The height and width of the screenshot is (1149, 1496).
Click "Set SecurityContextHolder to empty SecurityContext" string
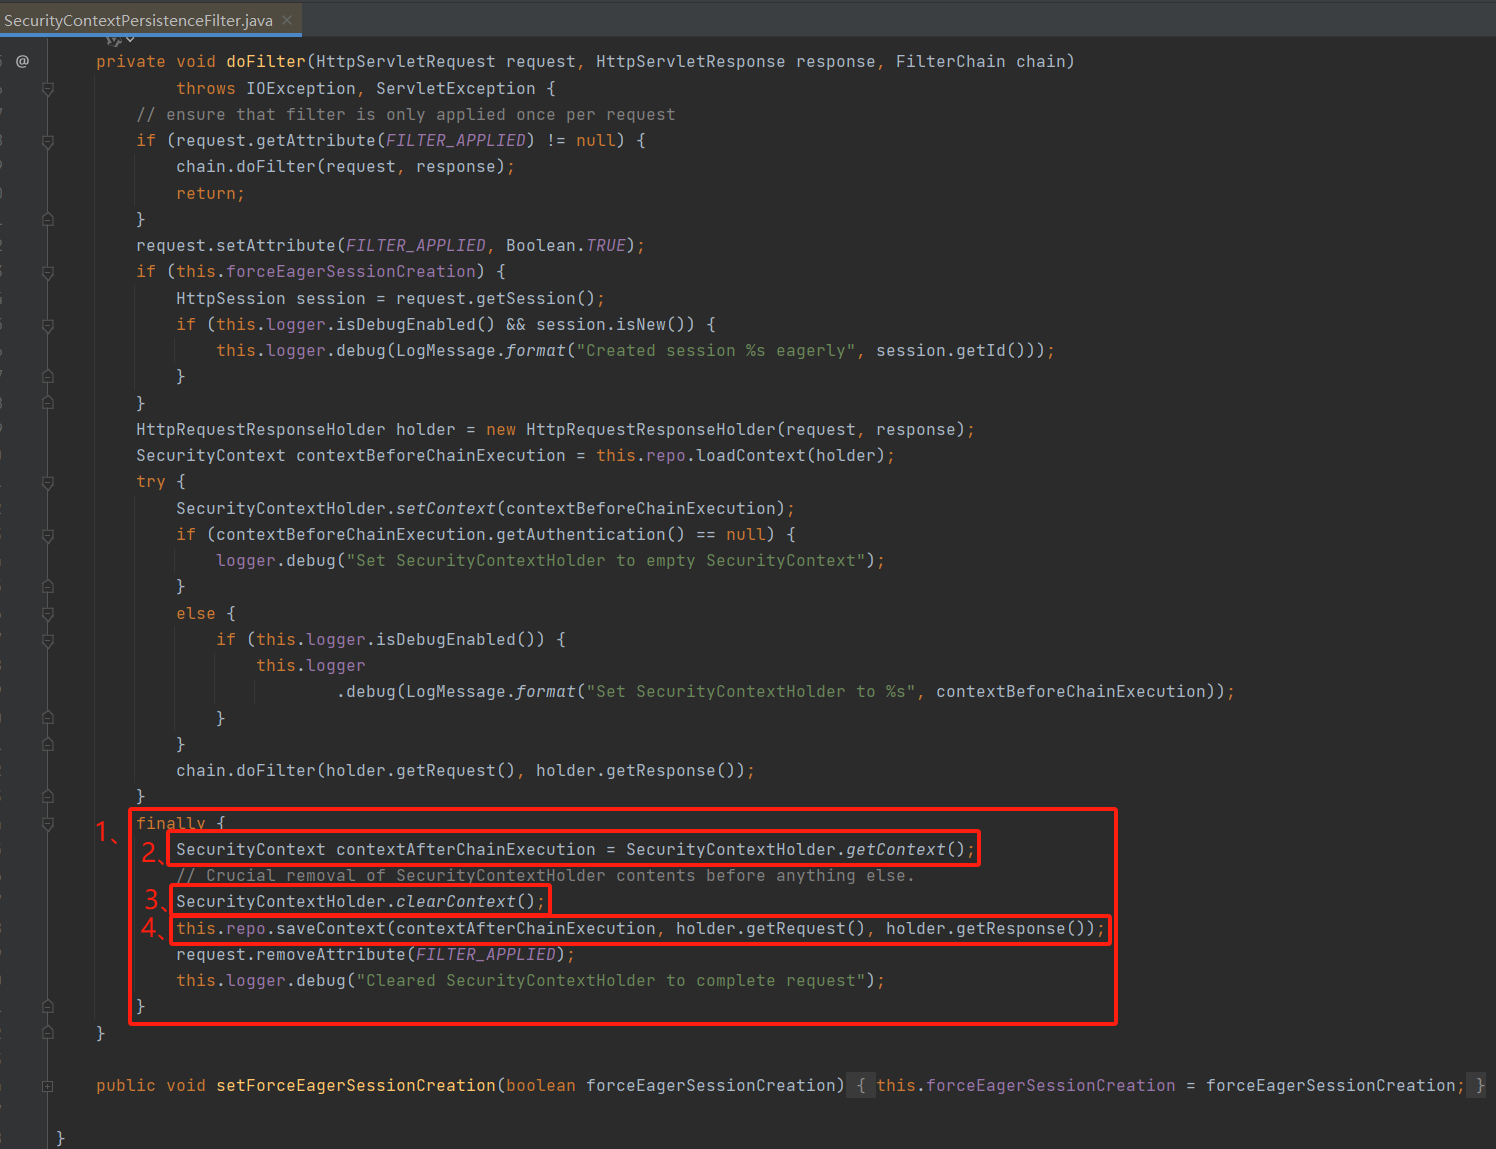tap(605, 561)
